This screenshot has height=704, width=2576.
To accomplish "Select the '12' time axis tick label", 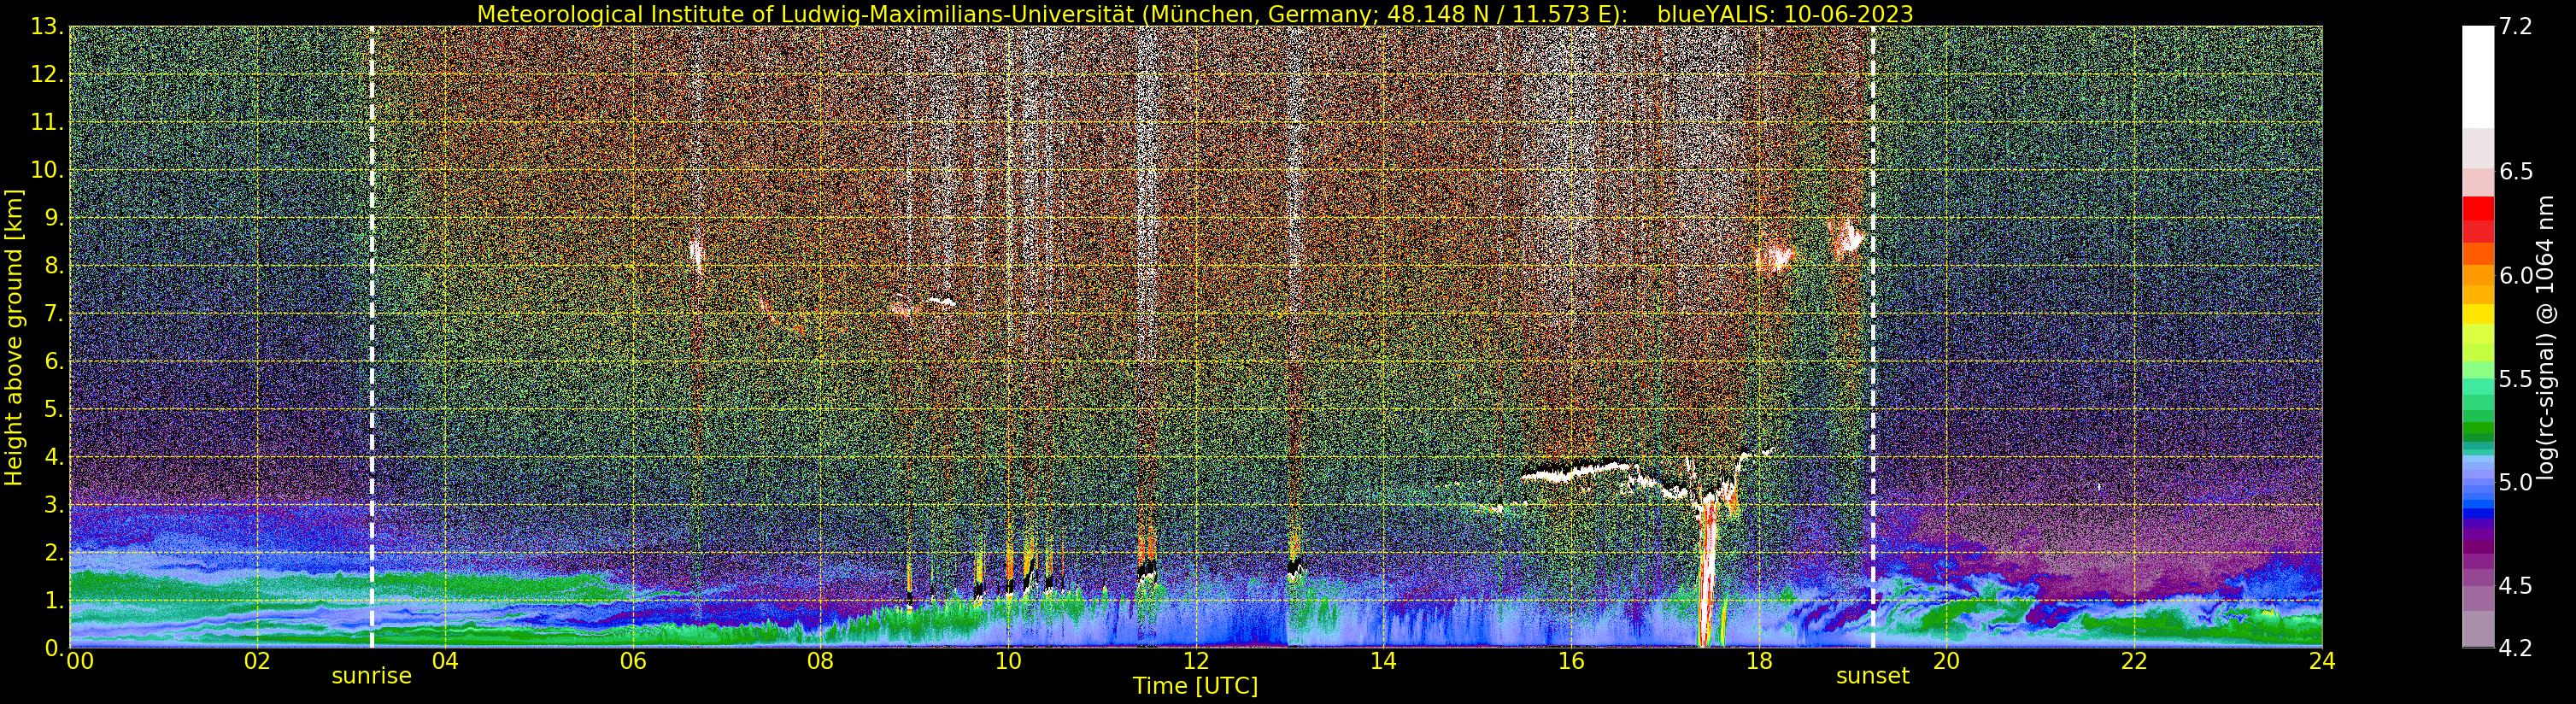I will (1196, 661).
